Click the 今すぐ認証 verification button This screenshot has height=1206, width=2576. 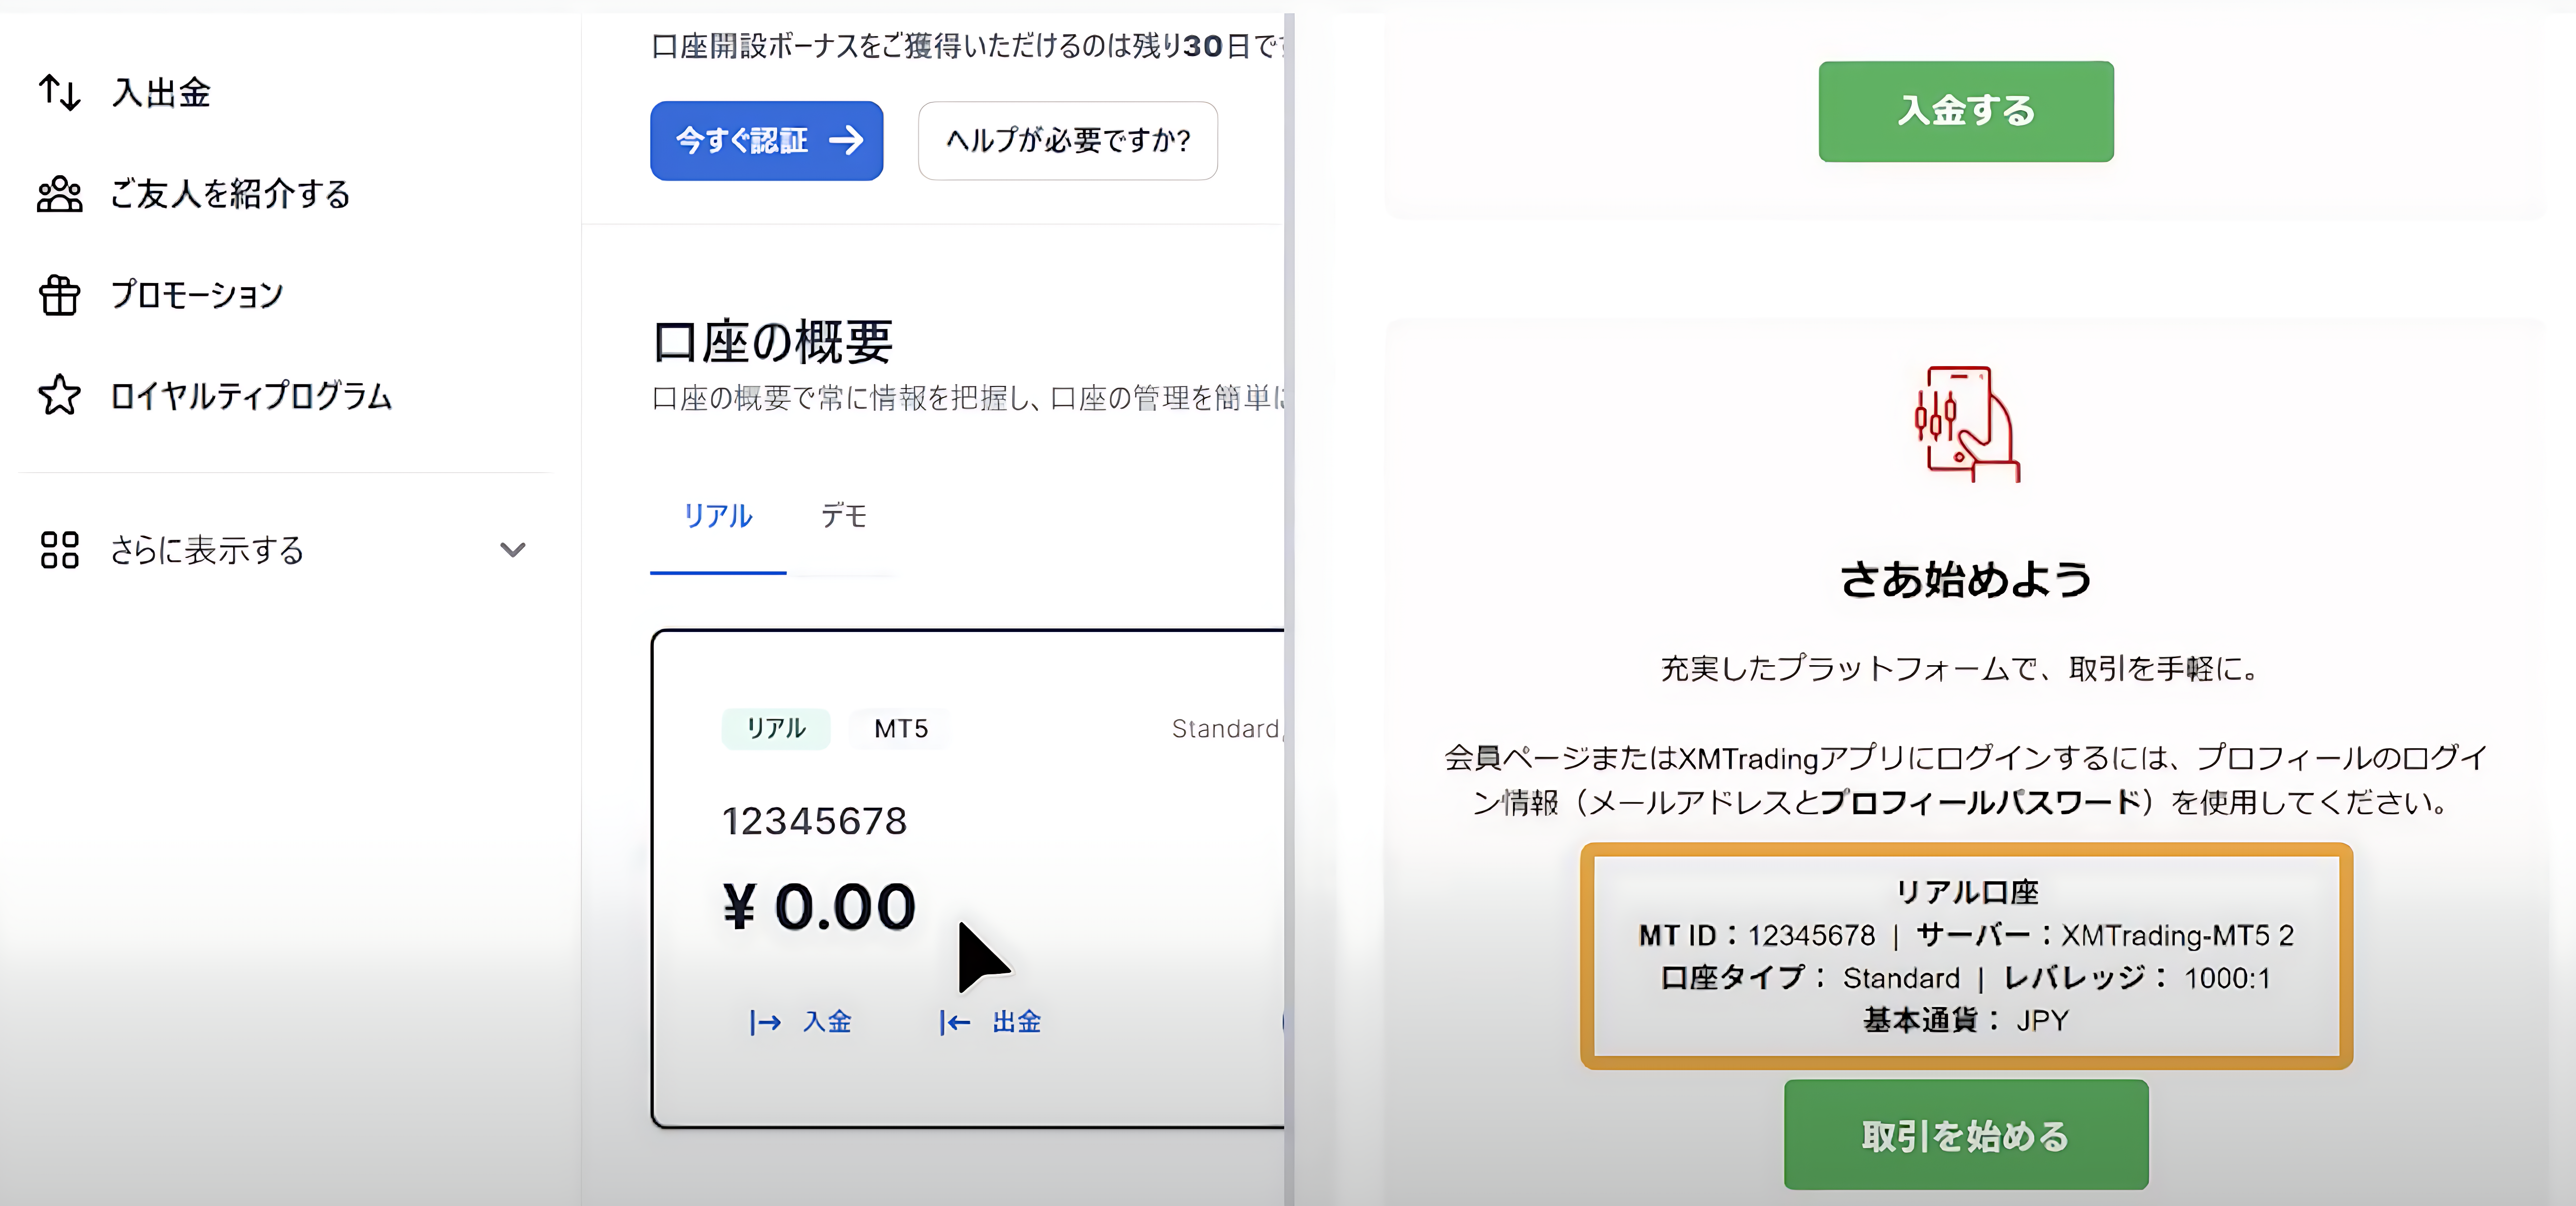[766, 141]
